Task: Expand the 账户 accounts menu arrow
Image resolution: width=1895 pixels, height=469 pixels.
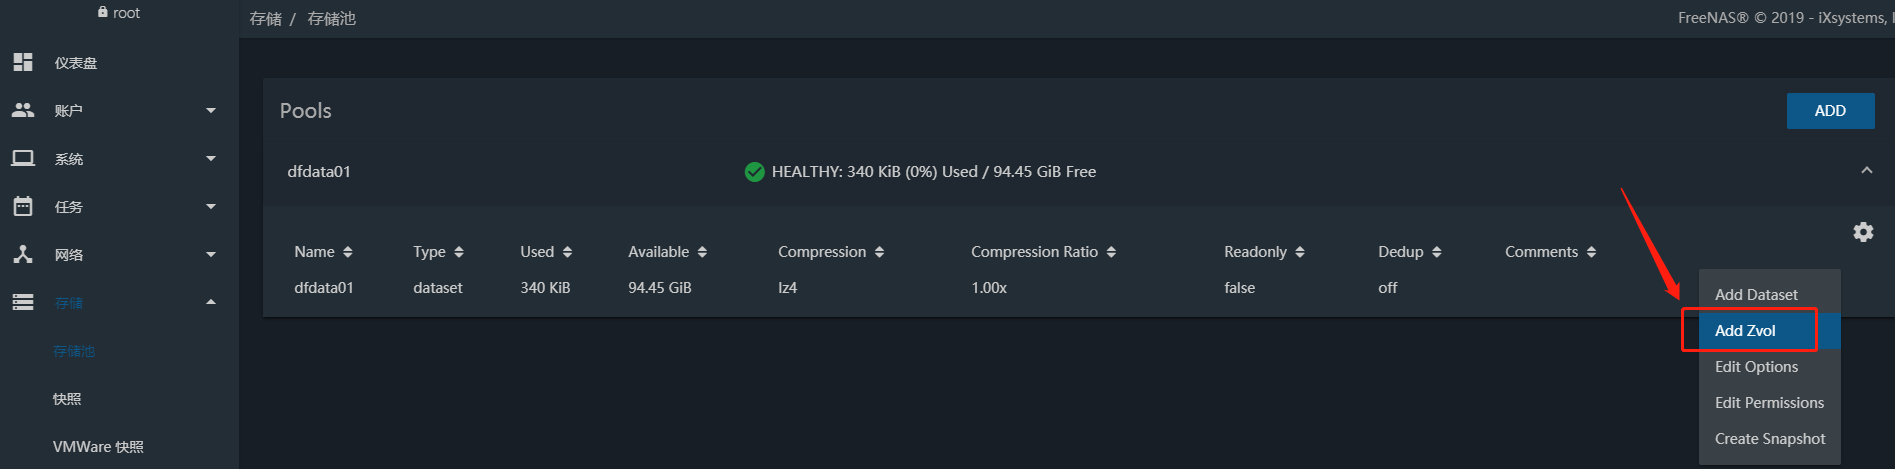Action: [x=211, y=110]
